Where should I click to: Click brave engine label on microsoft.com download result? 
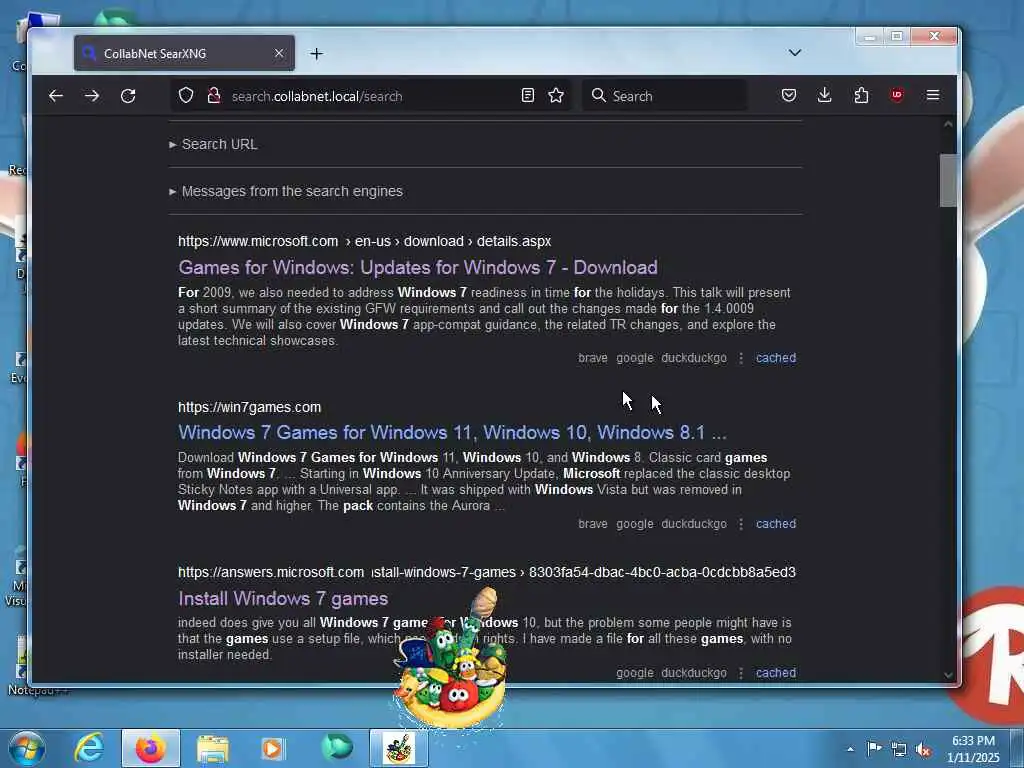tap(592, 358)
